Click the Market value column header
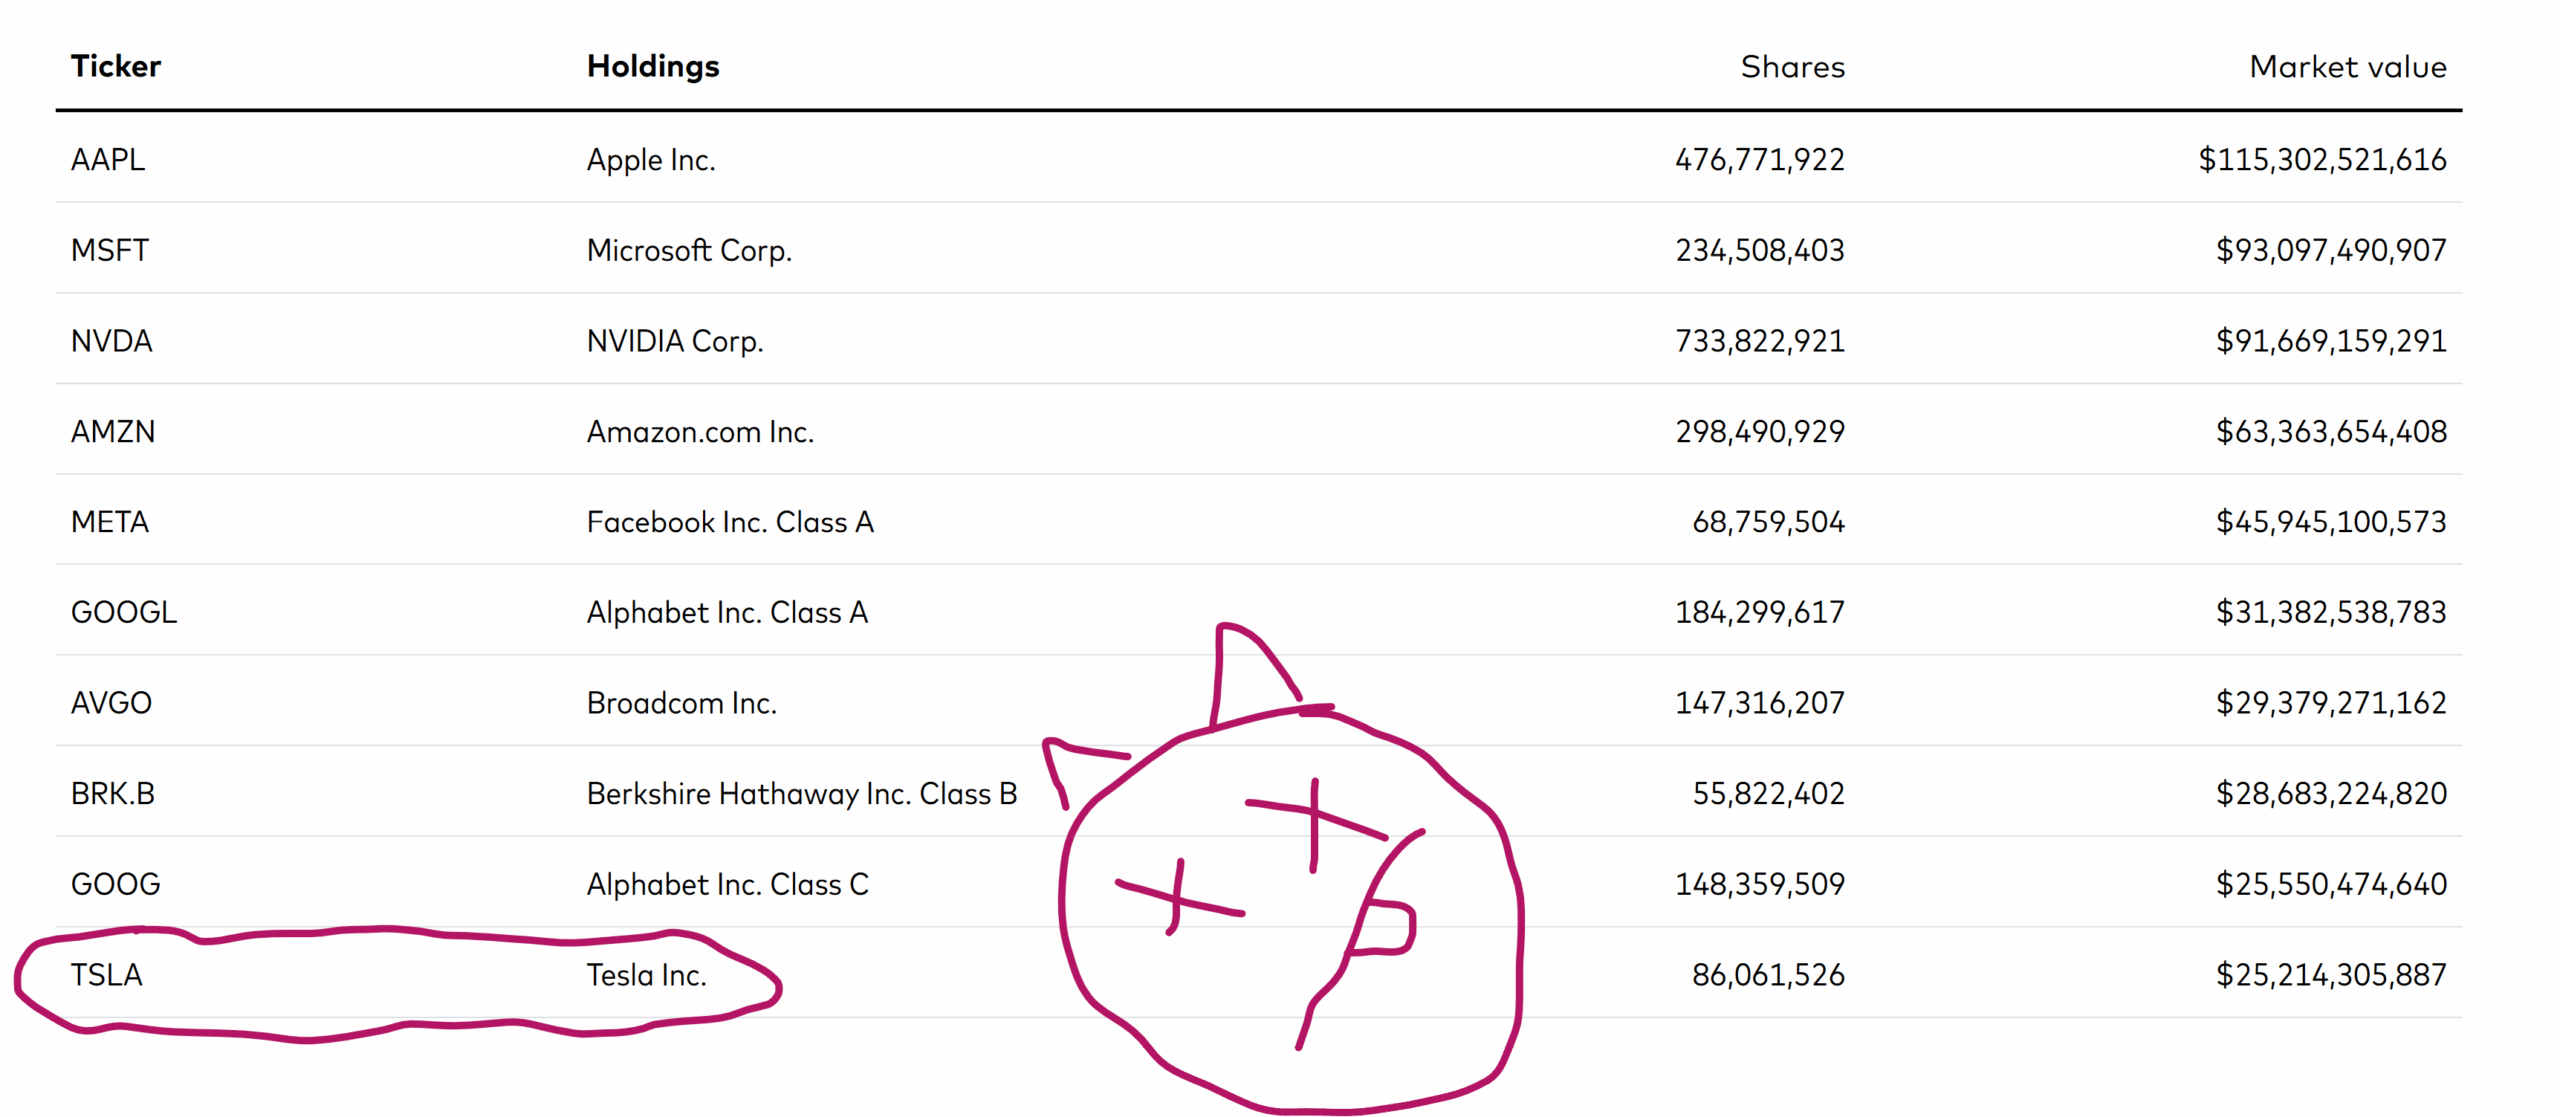The height and width of the screenshot is (1117, 2560). 2348,67
